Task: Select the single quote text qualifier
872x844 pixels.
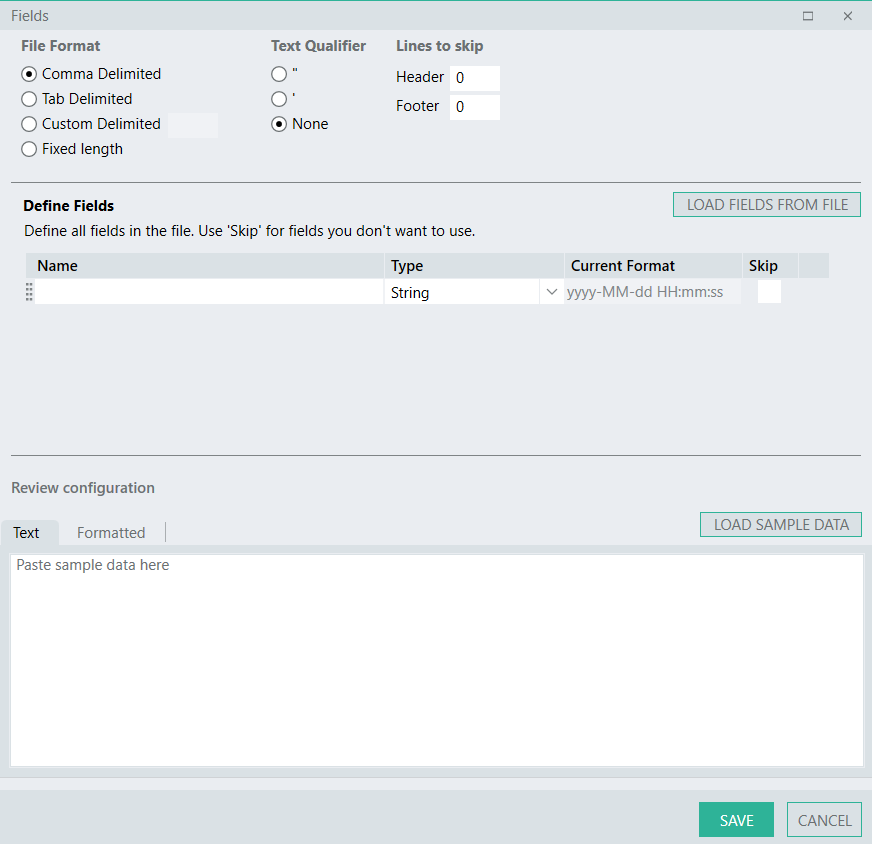Action: tap(279, 98)
